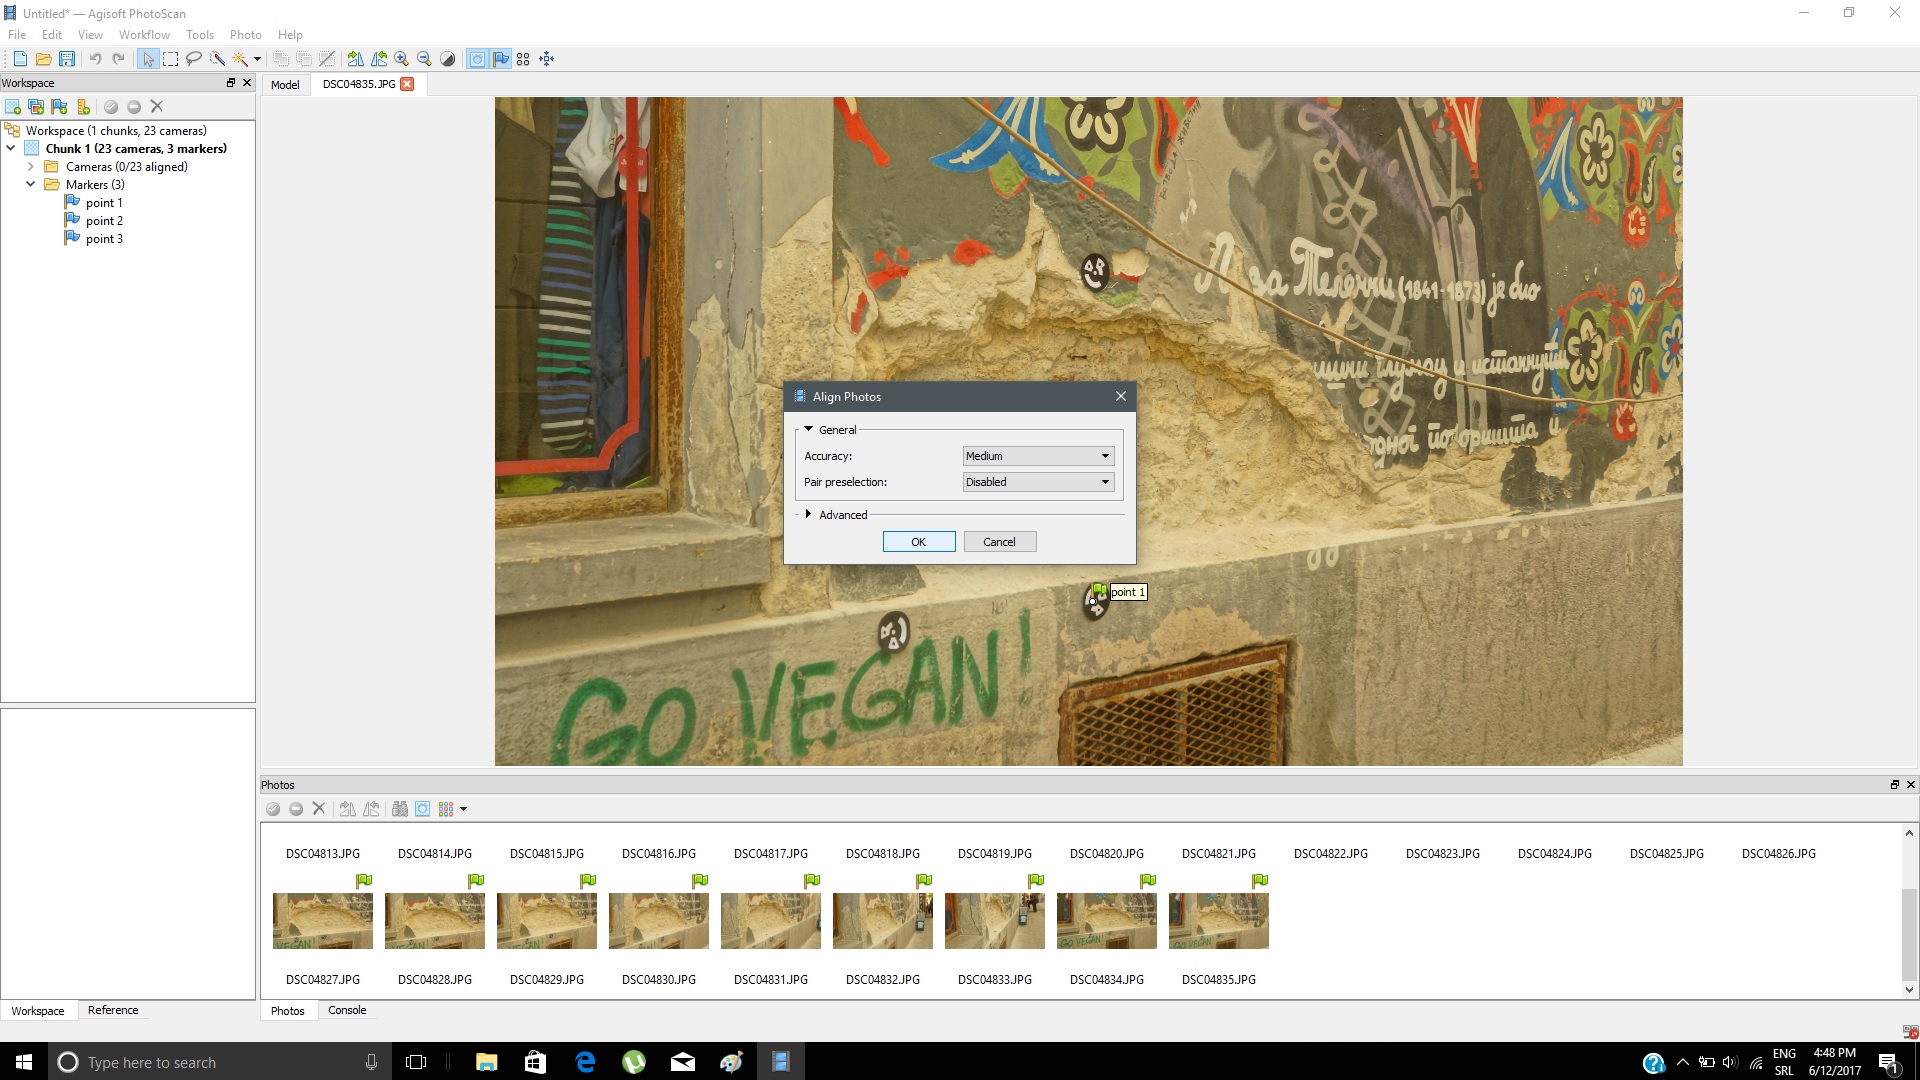Add photos via Workspace toolbar icon
Viewport: 1920px width, 1080px height.
click(x=36, y=107)
